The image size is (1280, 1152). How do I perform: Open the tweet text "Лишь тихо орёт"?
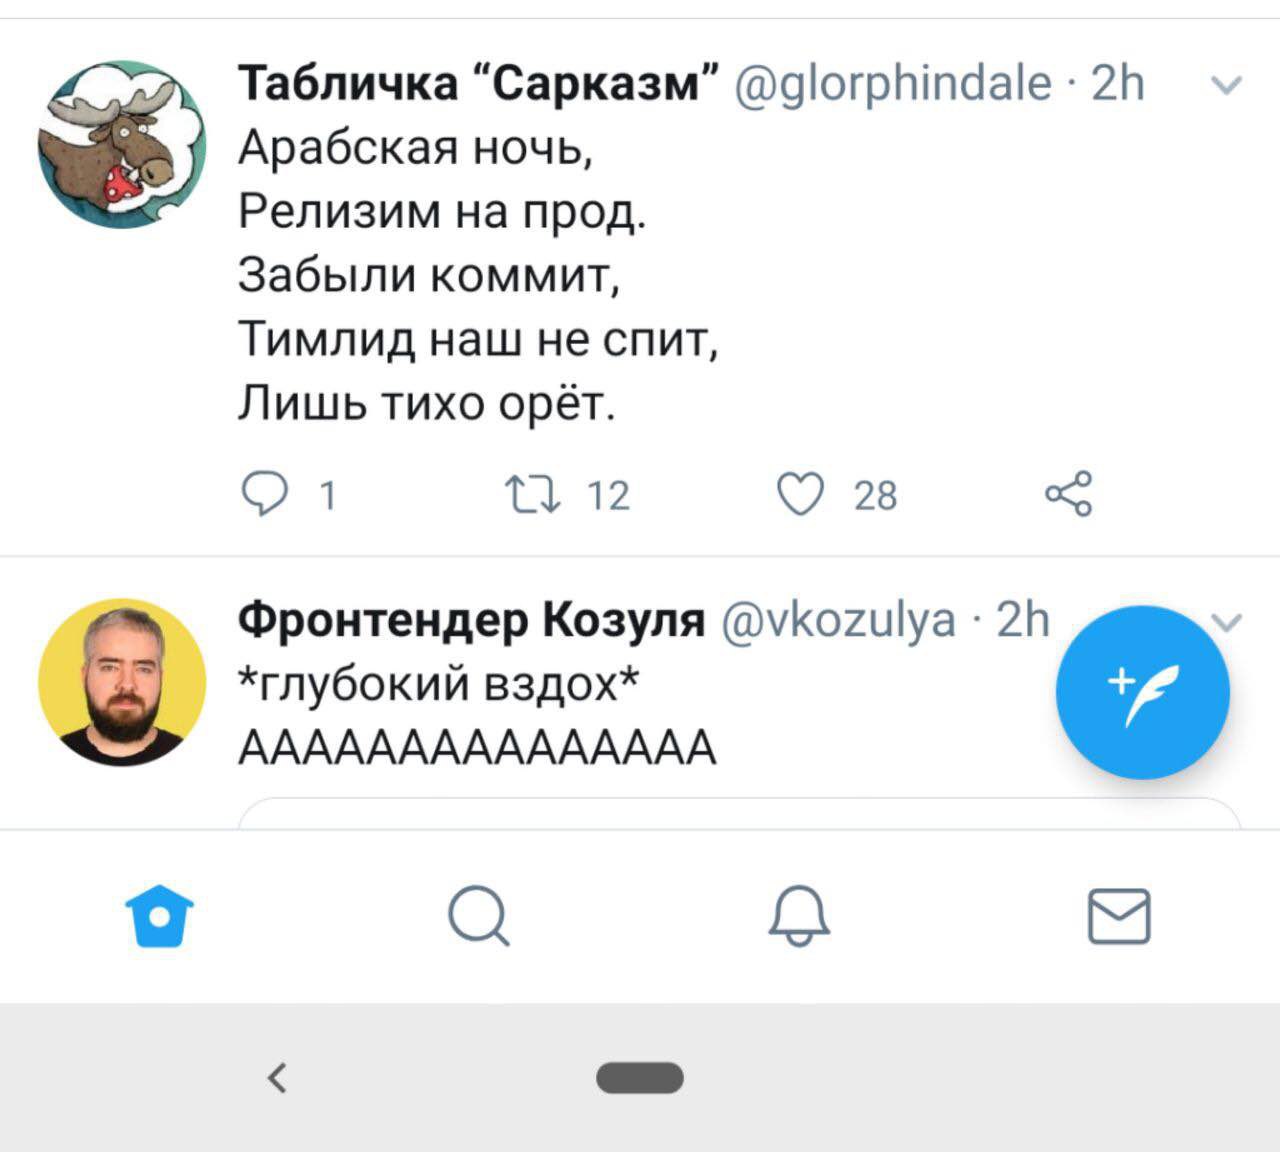(x=427, y=404)
